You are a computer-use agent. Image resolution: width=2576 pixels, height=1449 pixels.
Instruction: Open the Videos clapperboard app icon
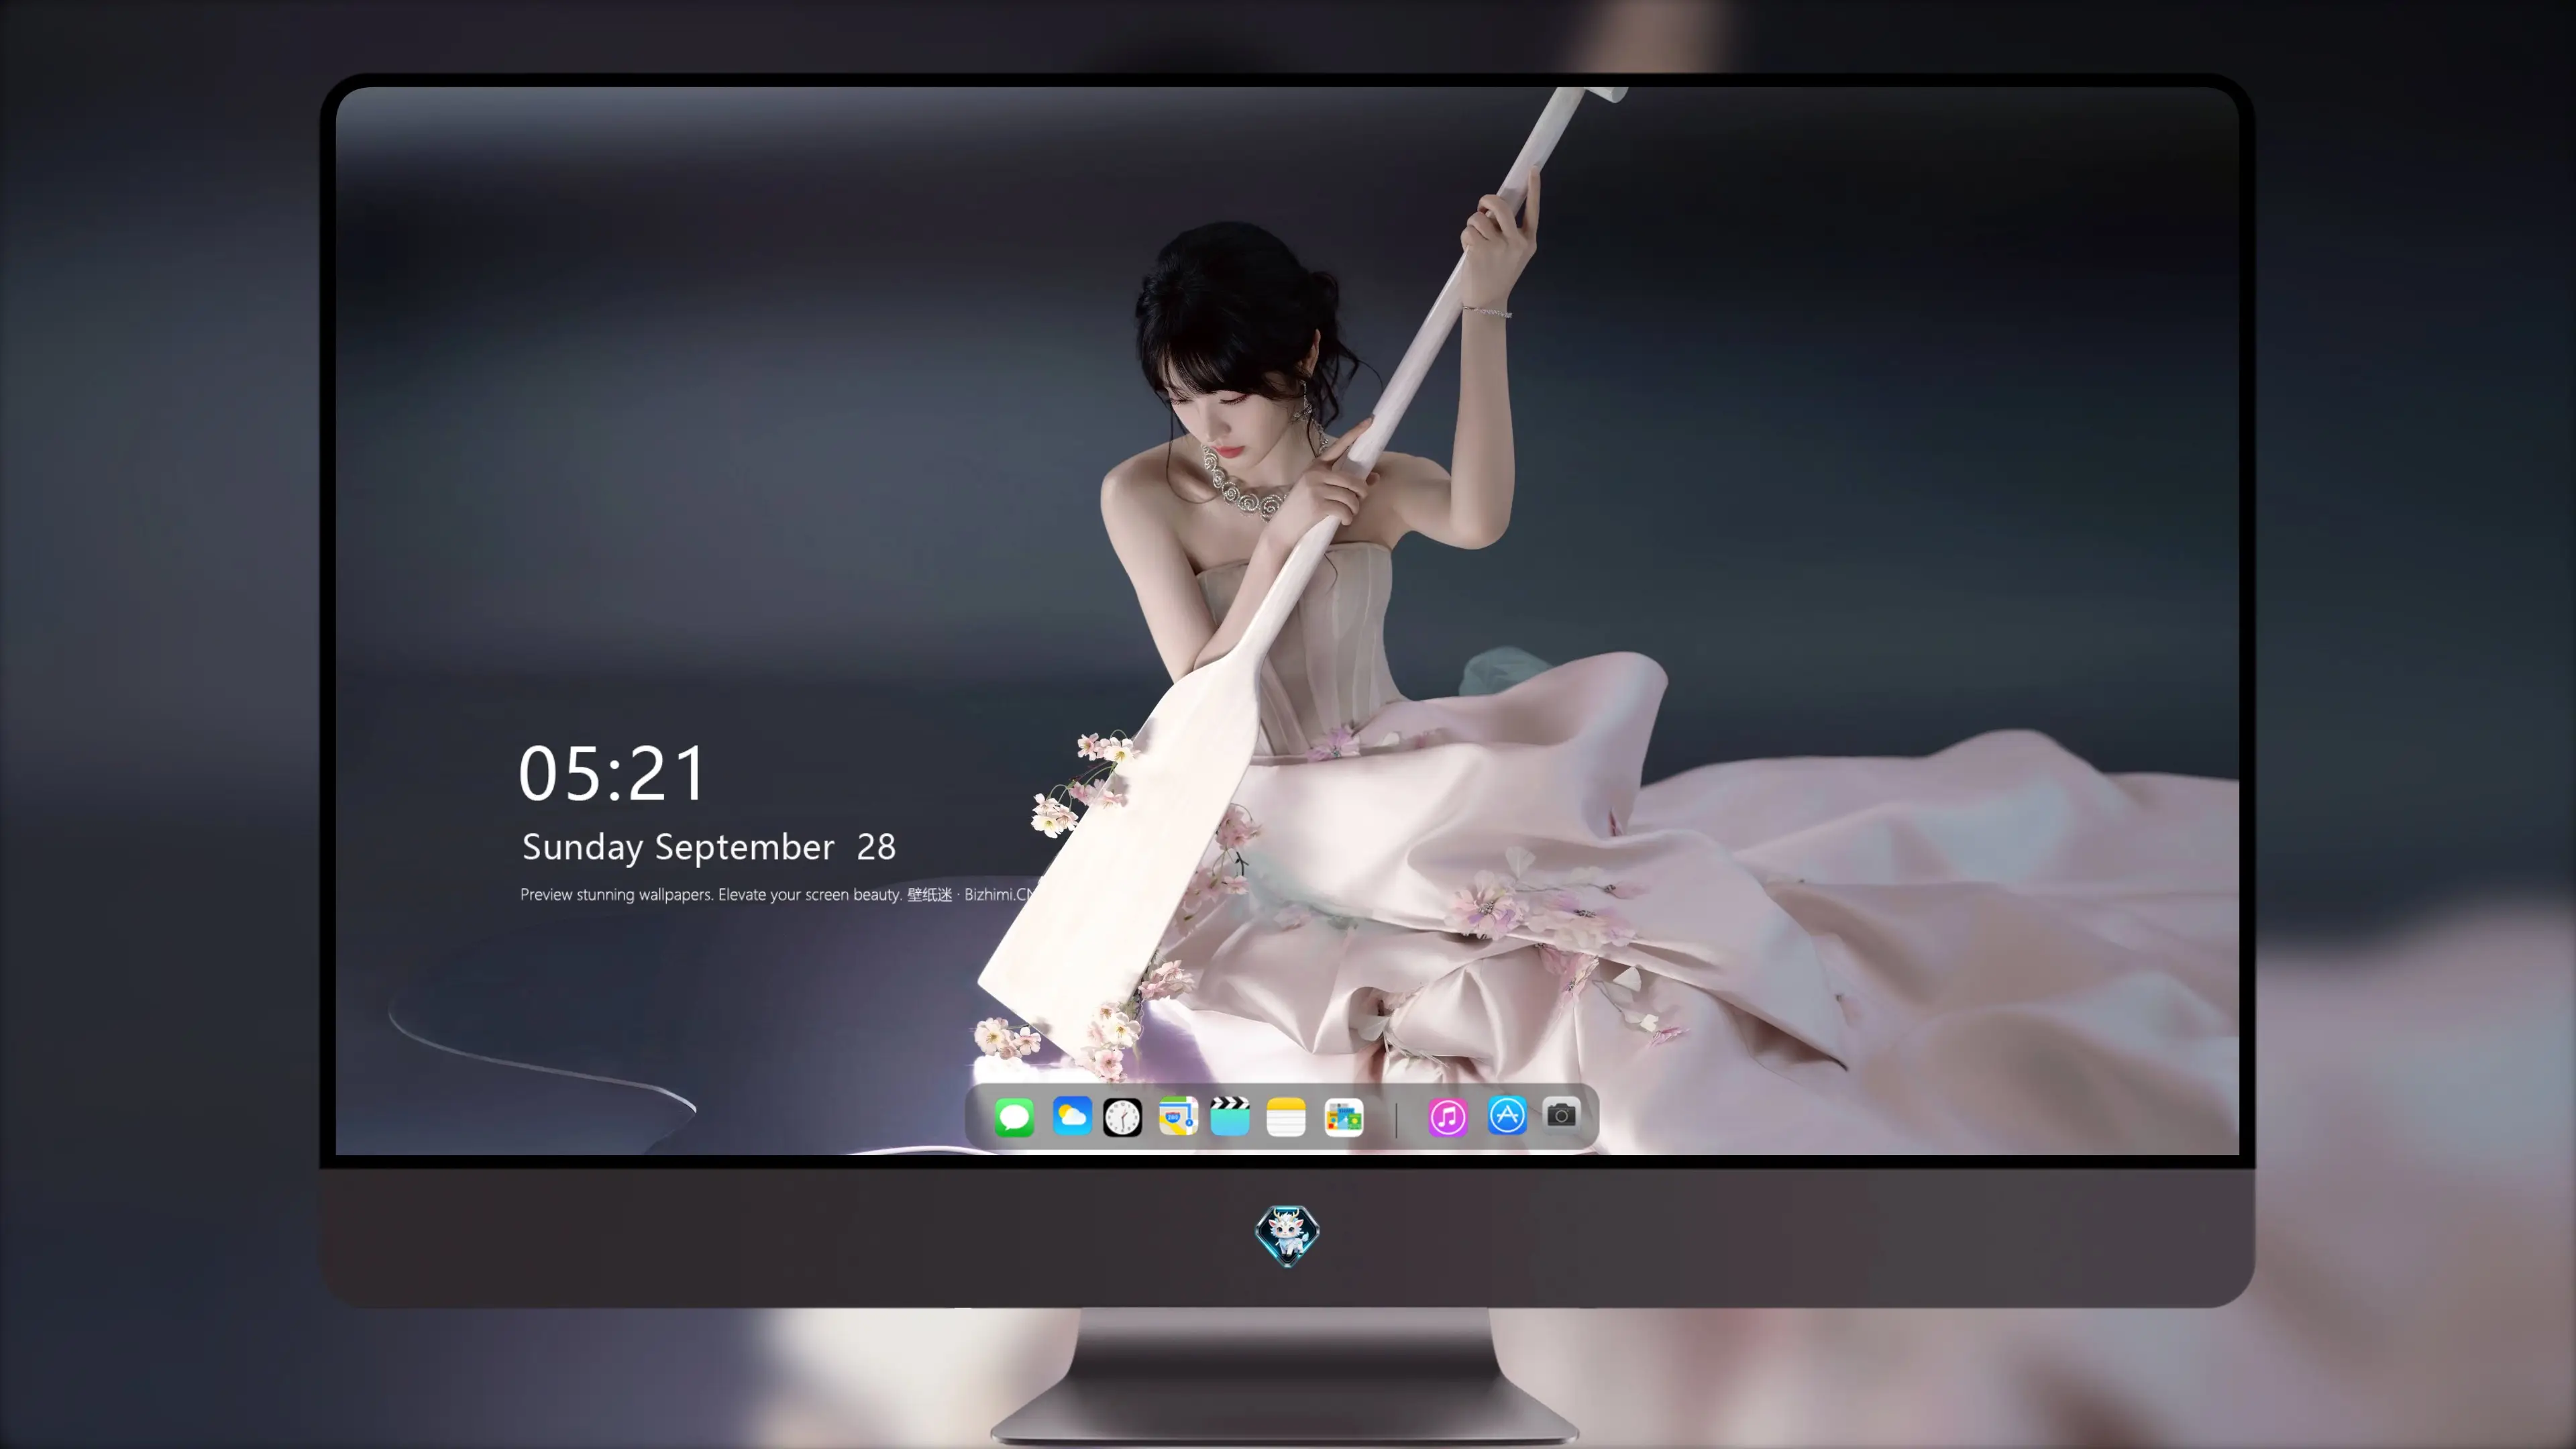pos(1230,1116)
